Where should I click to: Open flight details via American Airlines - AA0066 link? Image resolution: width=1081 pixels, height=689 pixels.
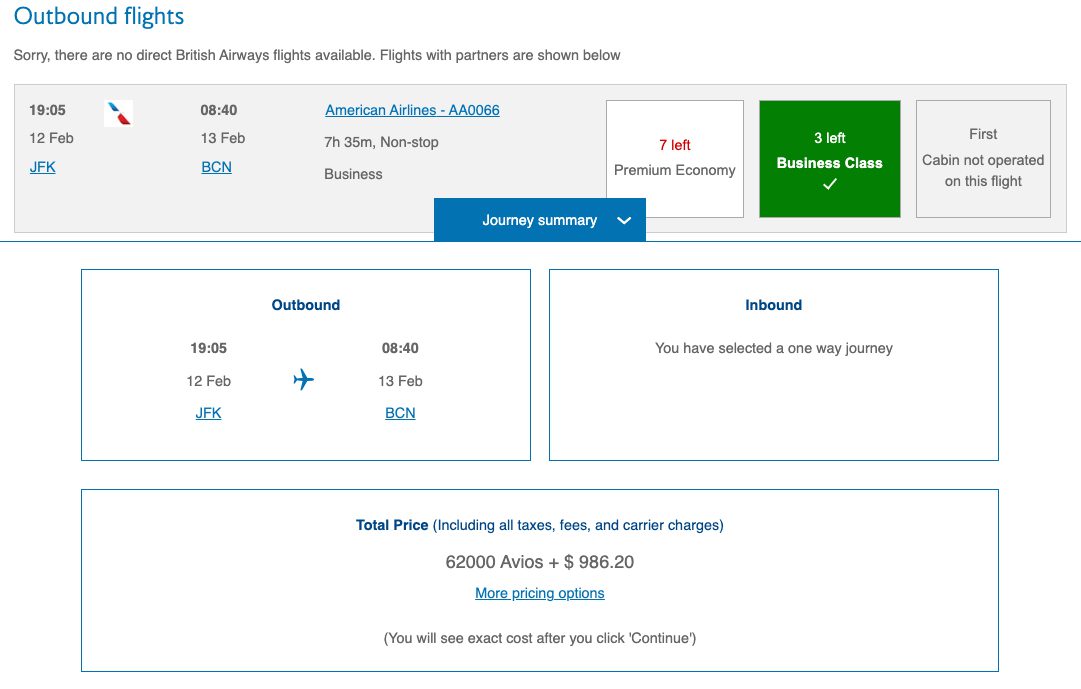[x=412, y=110]
